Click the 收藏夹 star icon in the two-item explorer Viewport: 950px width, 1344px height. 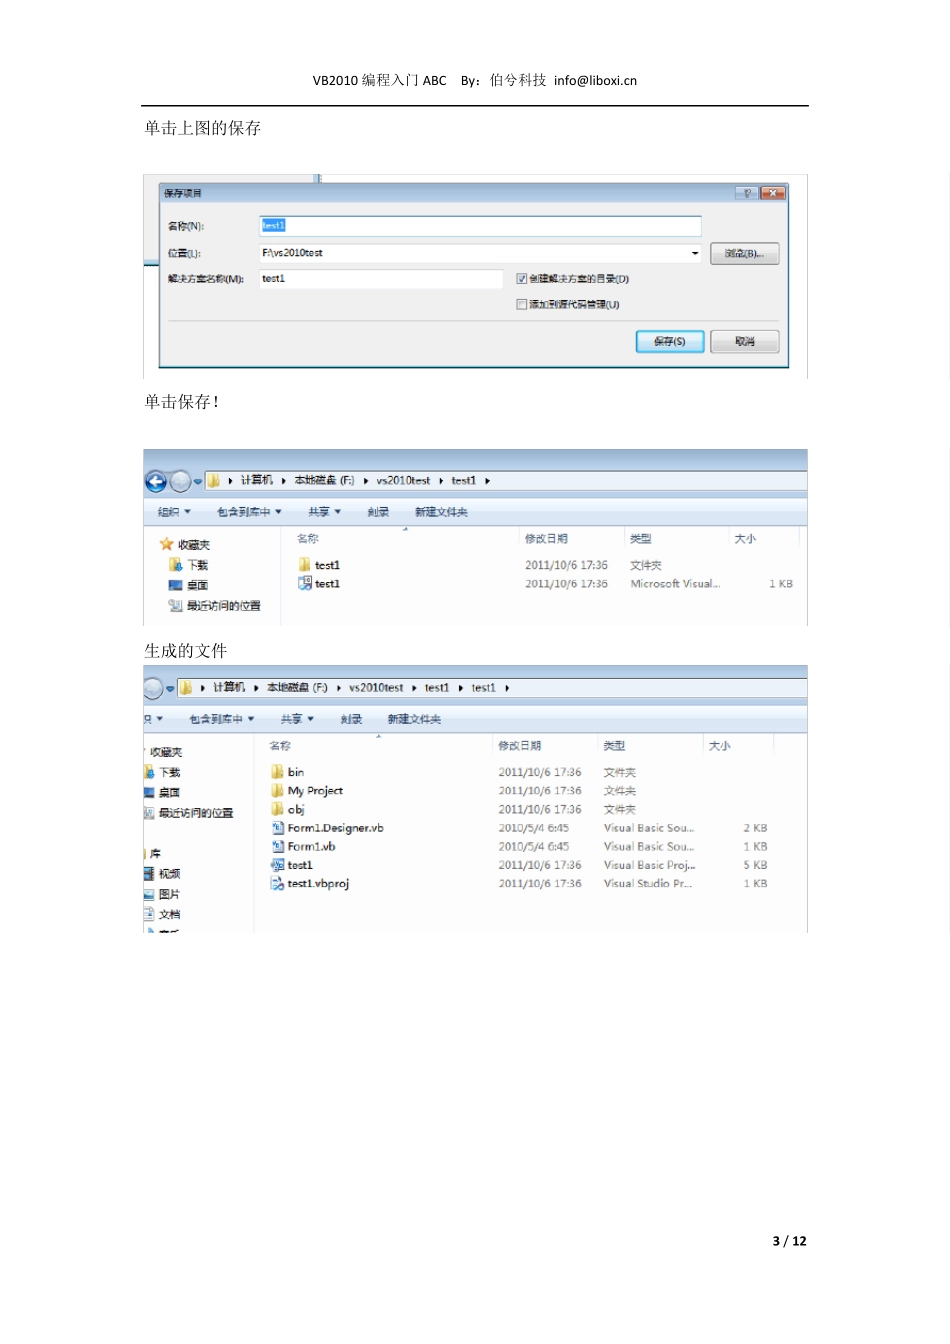pos(166,544)
